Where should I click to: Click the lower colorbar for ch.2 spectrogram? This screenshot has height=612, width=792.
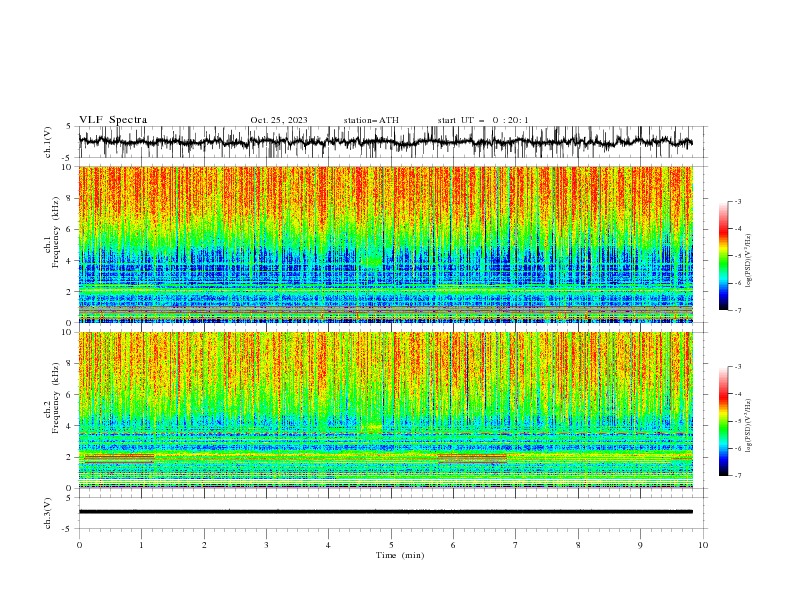[x=724, y=421]
